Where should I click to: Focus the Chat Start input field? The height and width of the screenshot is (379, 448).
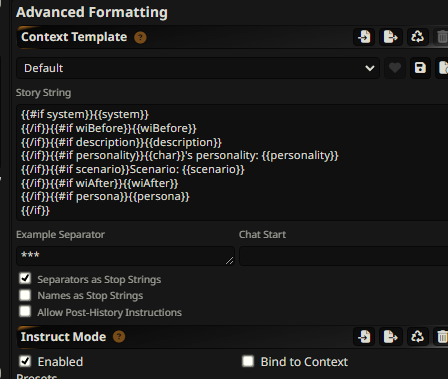tap(343, 256)
